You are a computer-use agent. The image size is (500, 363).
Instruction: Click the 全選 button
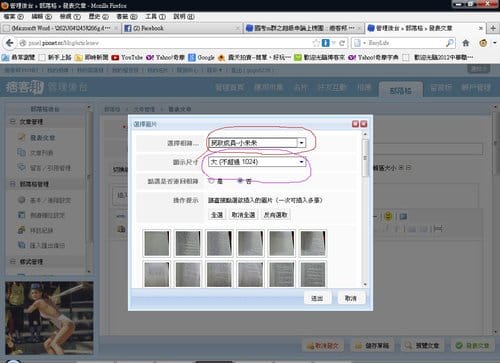point(217,215)
